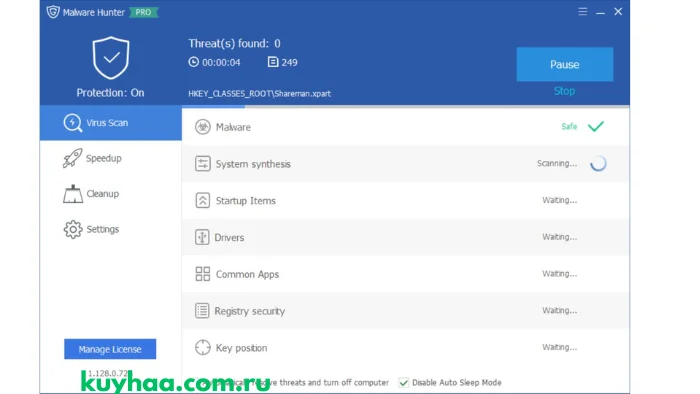Click the System synthesis sliders icon
This screenshot has height=394, width=700.
203,164
